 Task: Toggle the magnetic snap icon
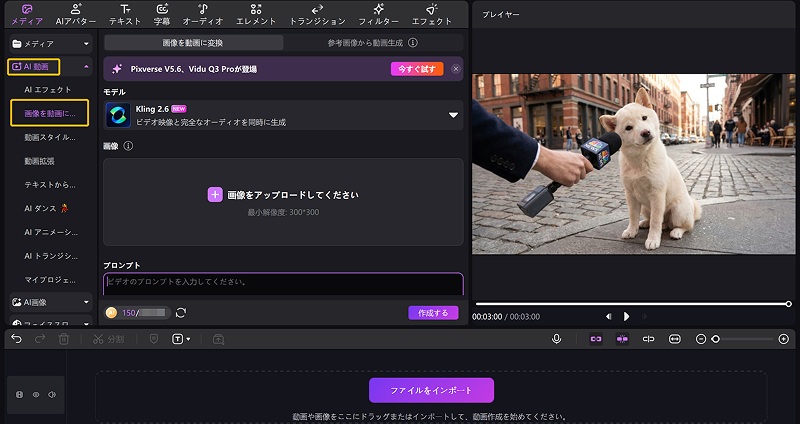622,339
